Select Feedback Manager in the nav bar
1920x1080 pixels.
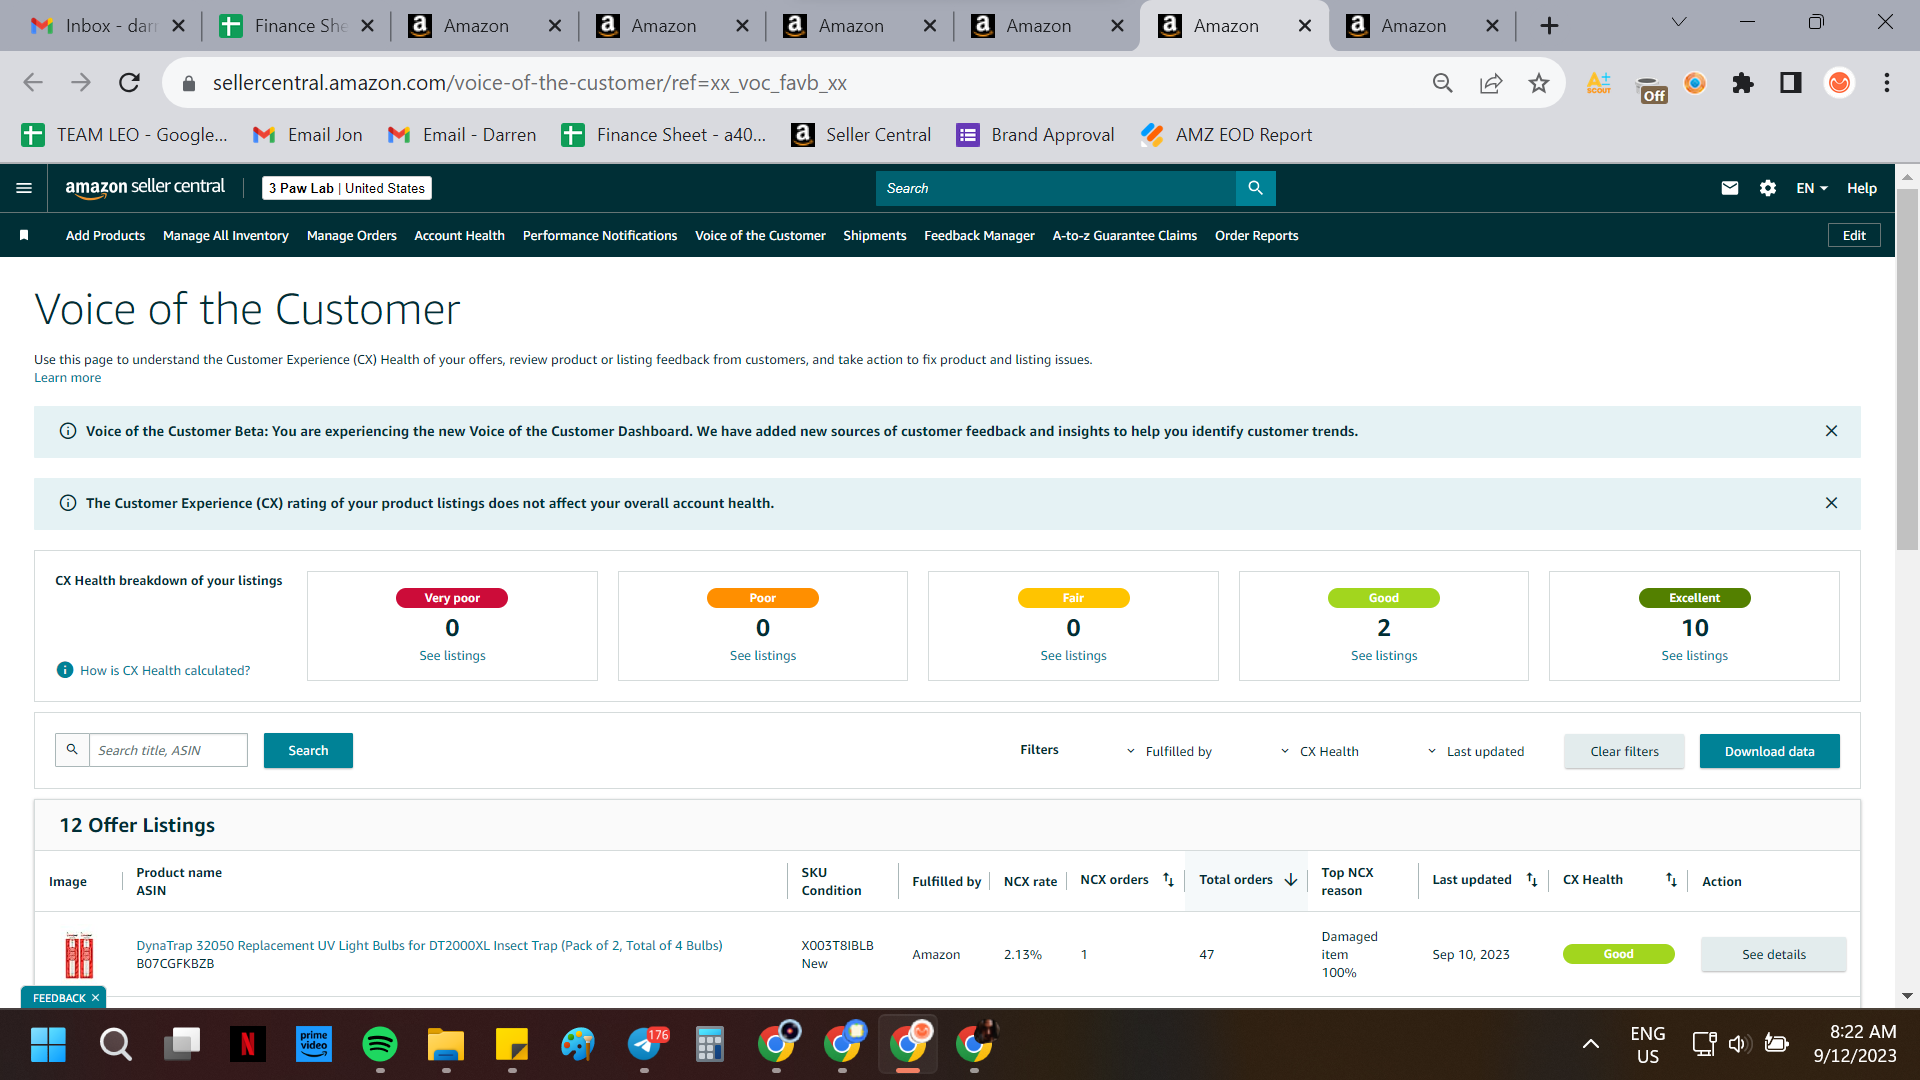click(x=979, y=235)
